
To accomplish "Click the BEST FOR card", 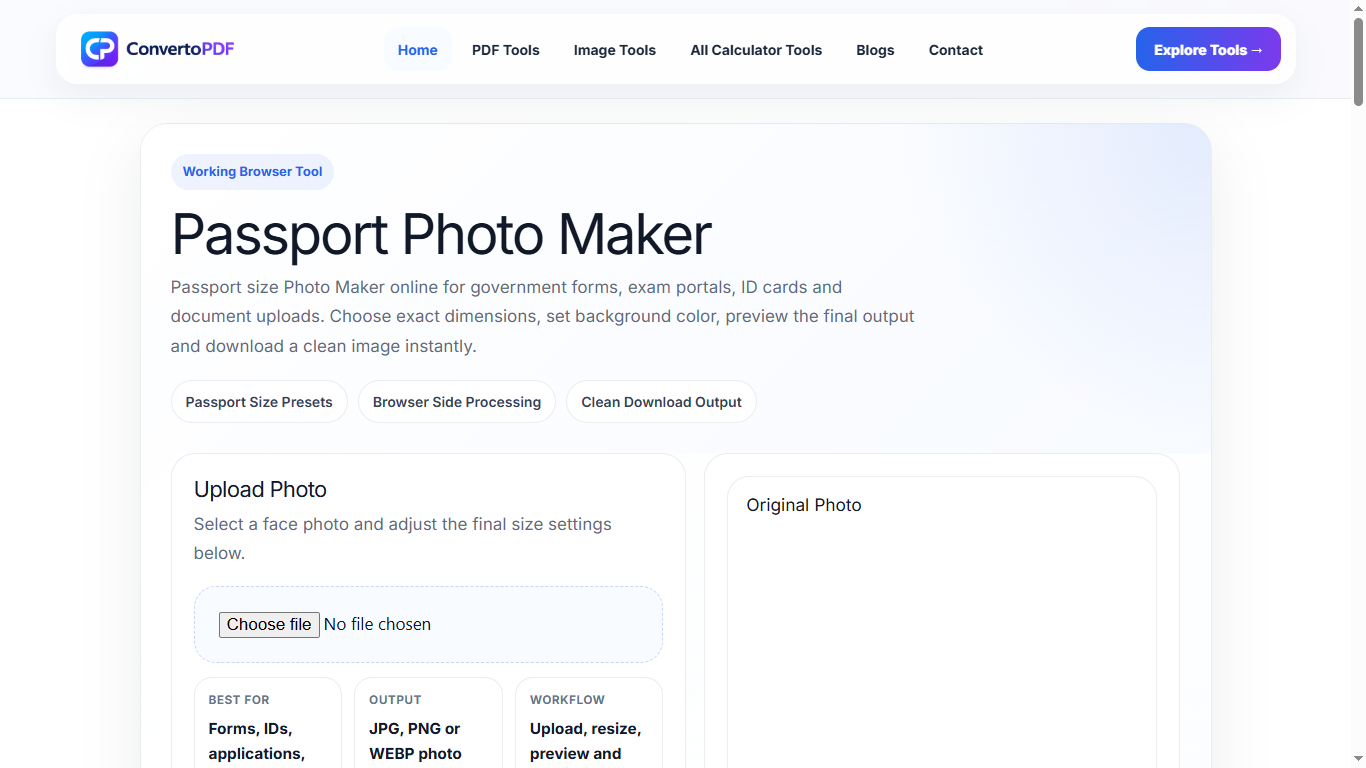I will (x=268, y=723).
